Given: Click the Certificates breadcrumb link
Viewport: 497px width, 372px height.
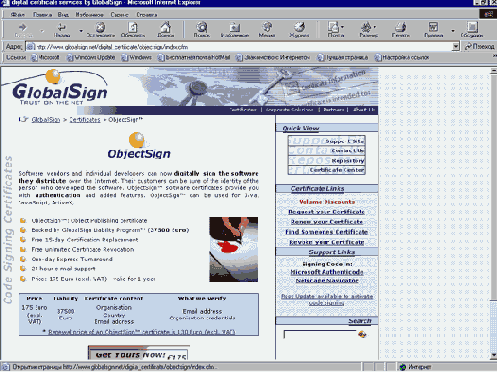Looking at the screenshot, I should point(85,120).
